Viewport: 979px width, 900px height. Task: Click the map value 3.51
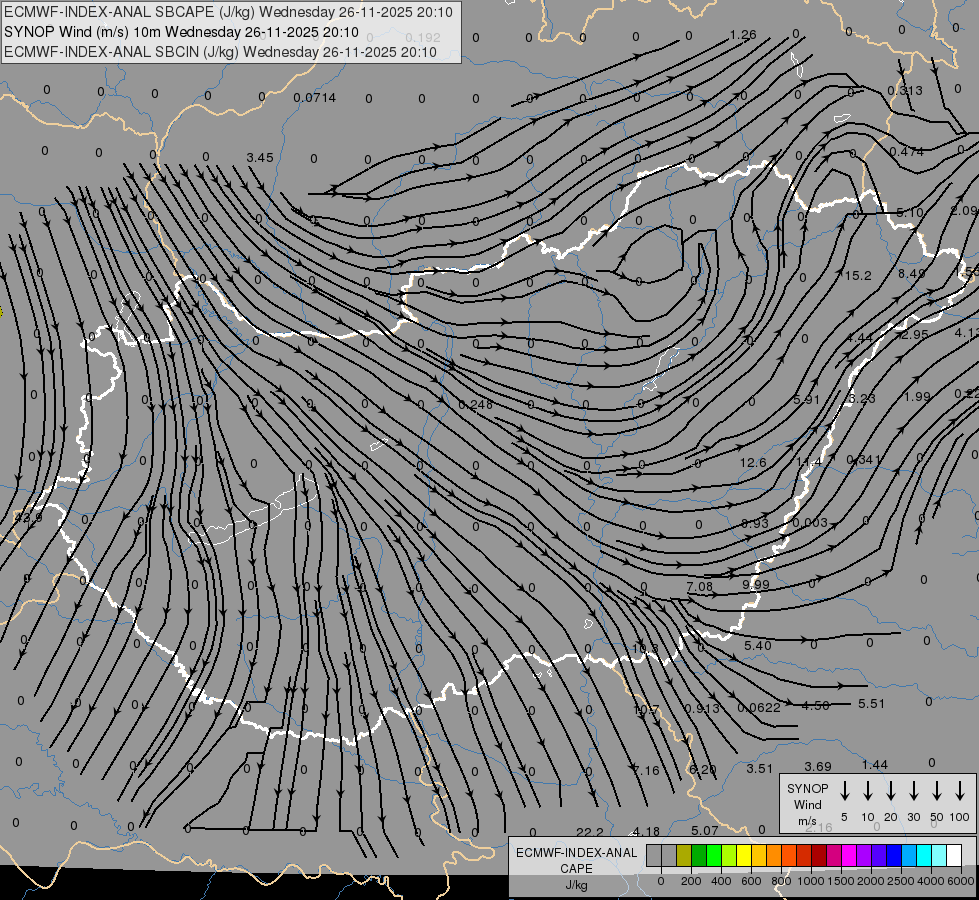(x=759, y=769)
